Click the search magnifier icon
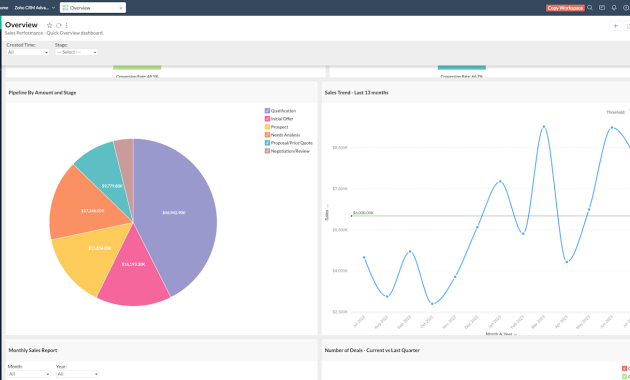 click(590, 8)
